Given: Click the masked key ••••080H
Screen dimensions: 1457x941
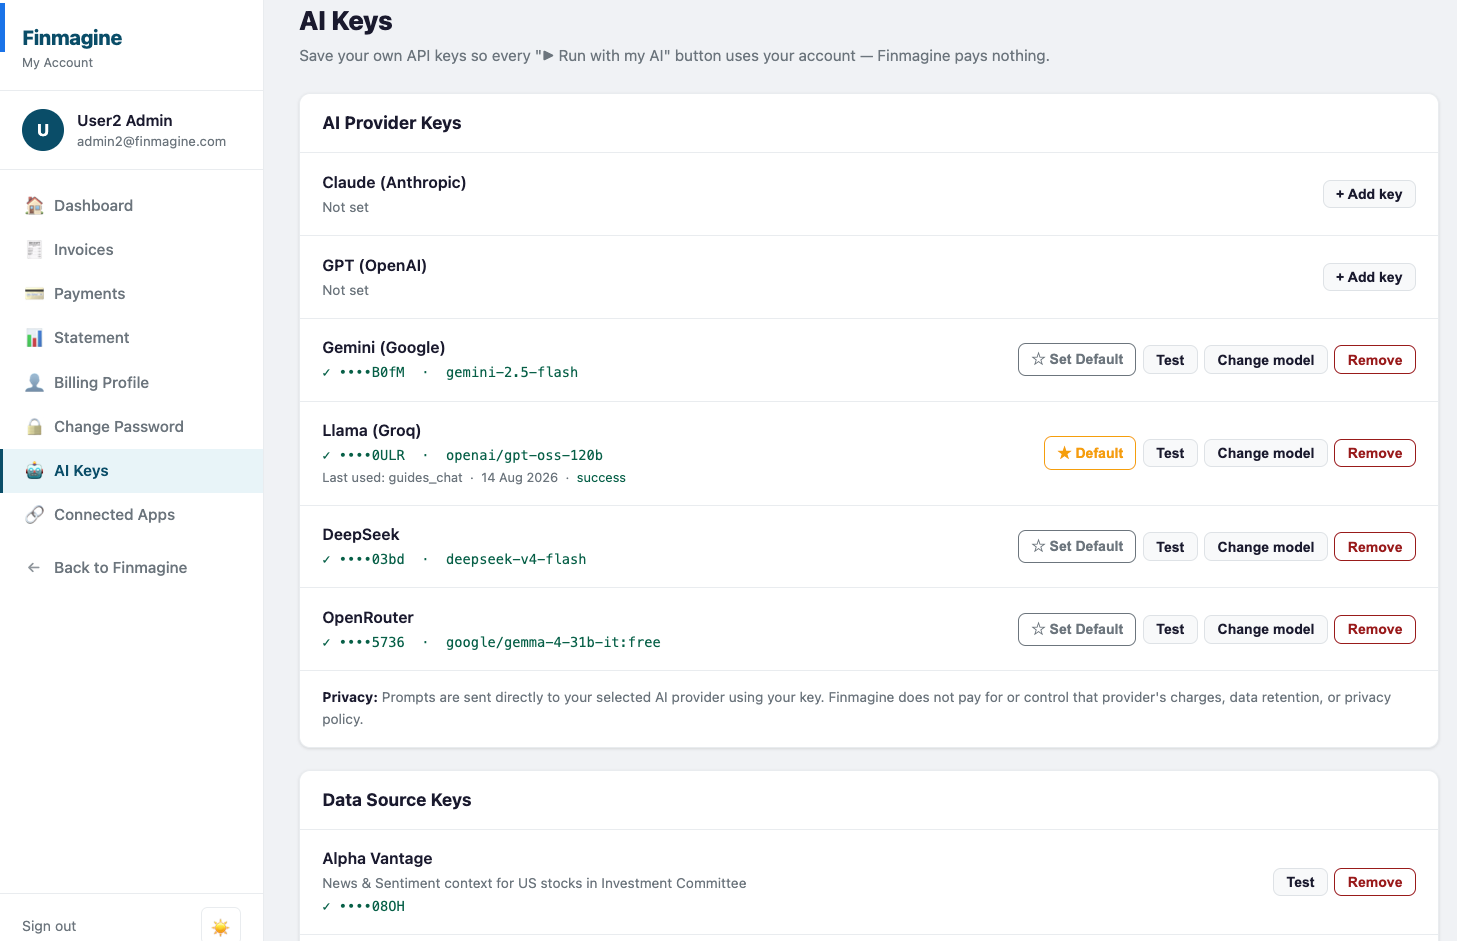Looking at the screenshot, I should point(372,906).
